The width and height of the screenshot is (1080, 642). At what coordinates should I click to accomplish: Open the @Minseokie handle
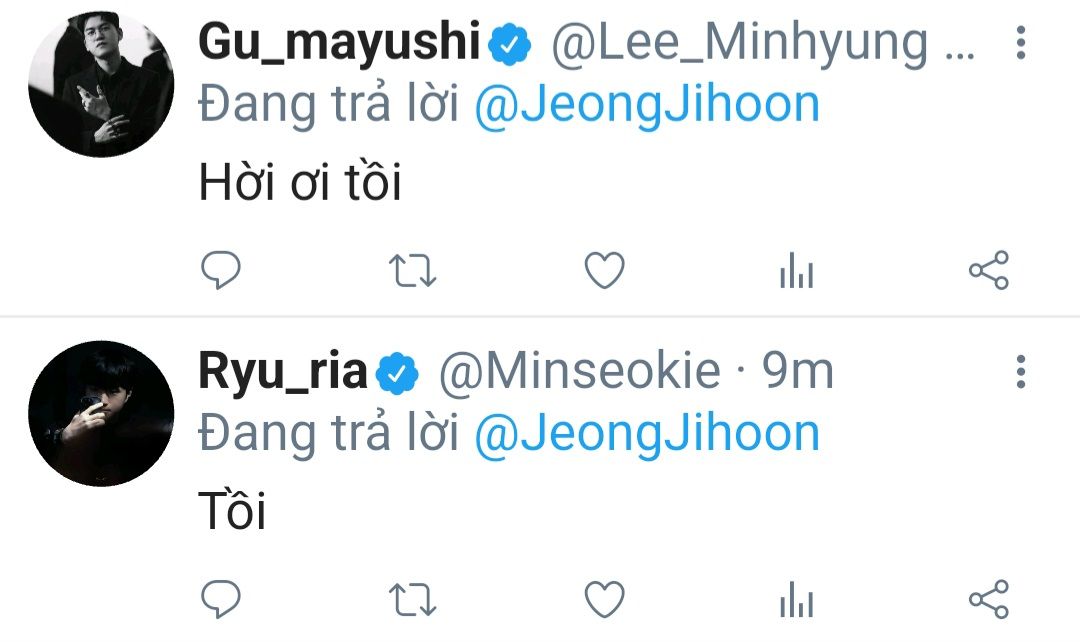point(580,372)
